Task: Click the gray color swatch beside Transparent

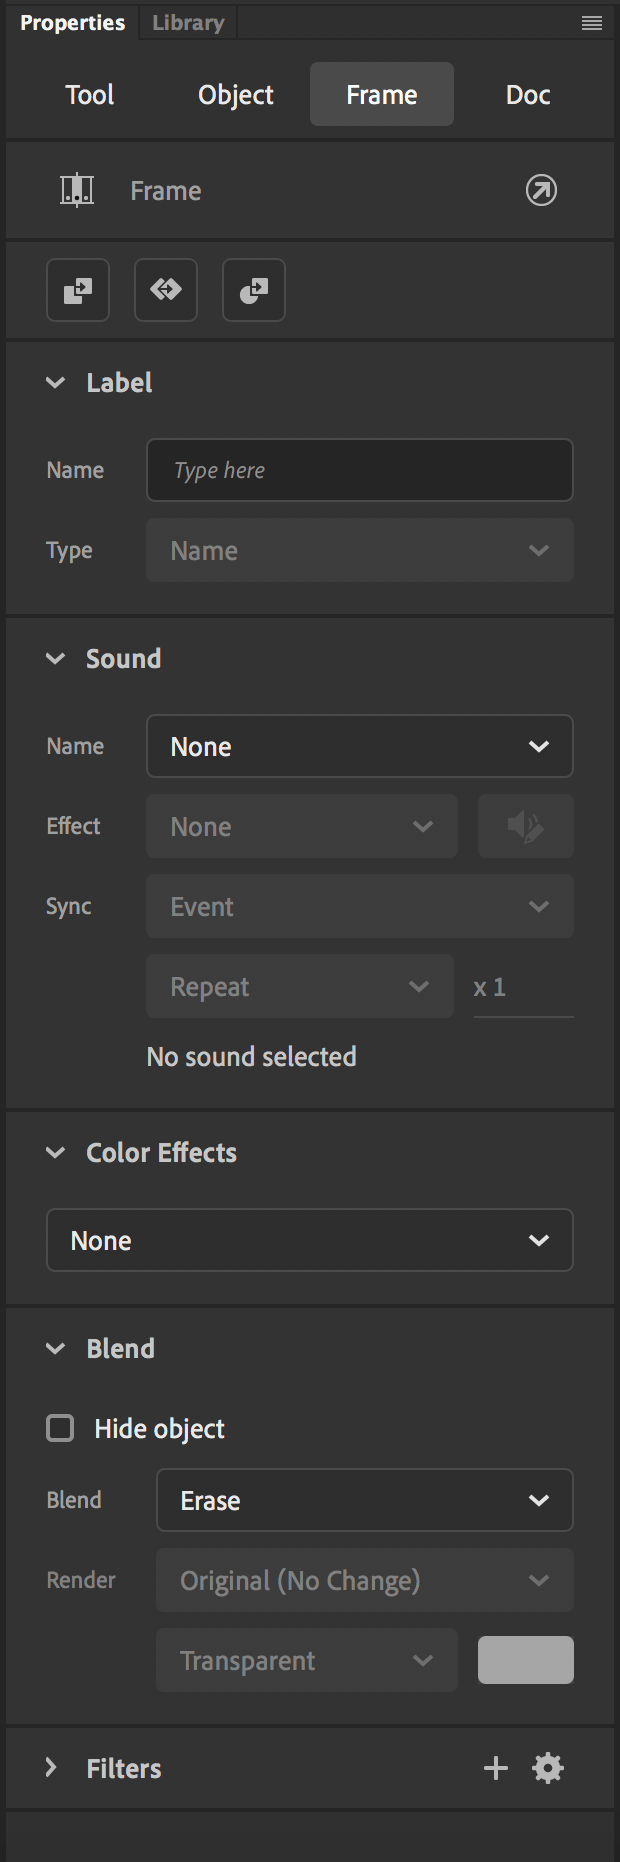Action: click(526, 1660)
